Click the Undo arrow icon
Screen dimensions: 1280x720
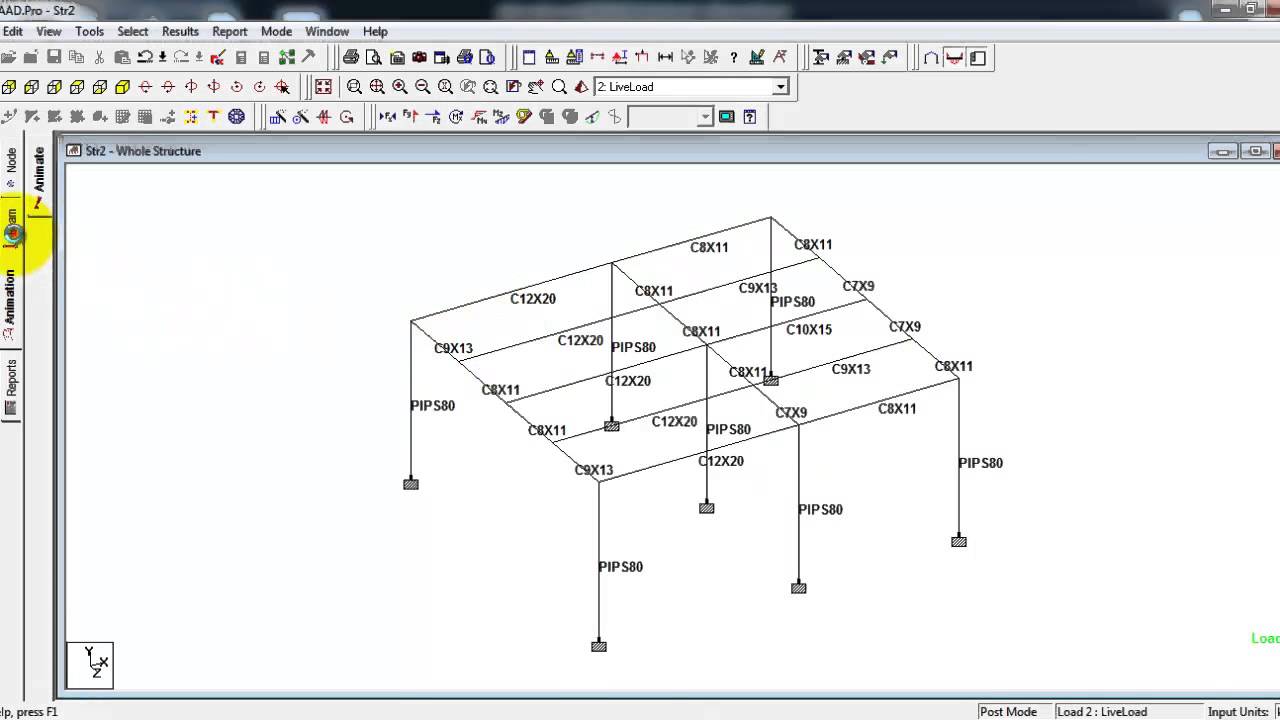tap(145, 57)
